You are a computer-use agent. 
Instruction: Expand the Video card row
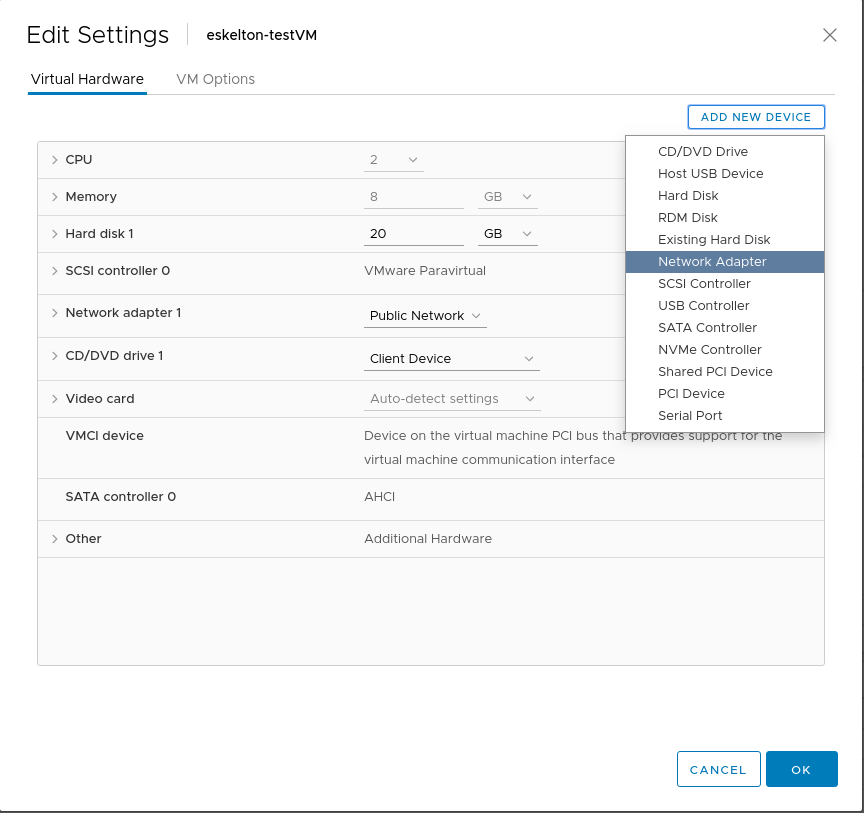tap(55, 399)
